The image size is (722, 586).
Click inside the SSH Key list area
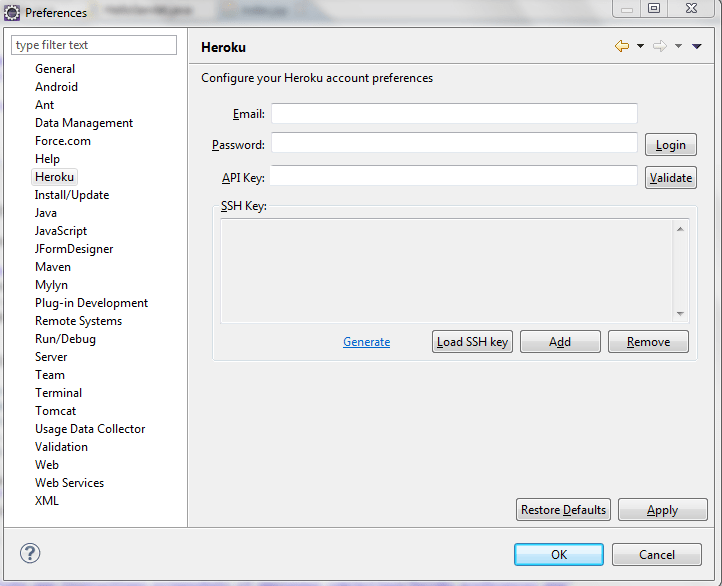point(447,271)
